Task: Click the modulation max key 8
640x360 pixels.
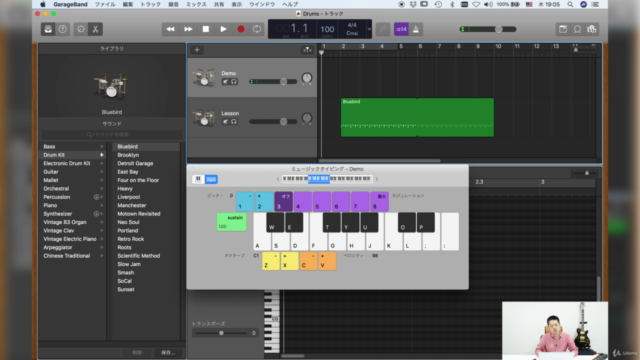Action: click(x=380, y=201)
